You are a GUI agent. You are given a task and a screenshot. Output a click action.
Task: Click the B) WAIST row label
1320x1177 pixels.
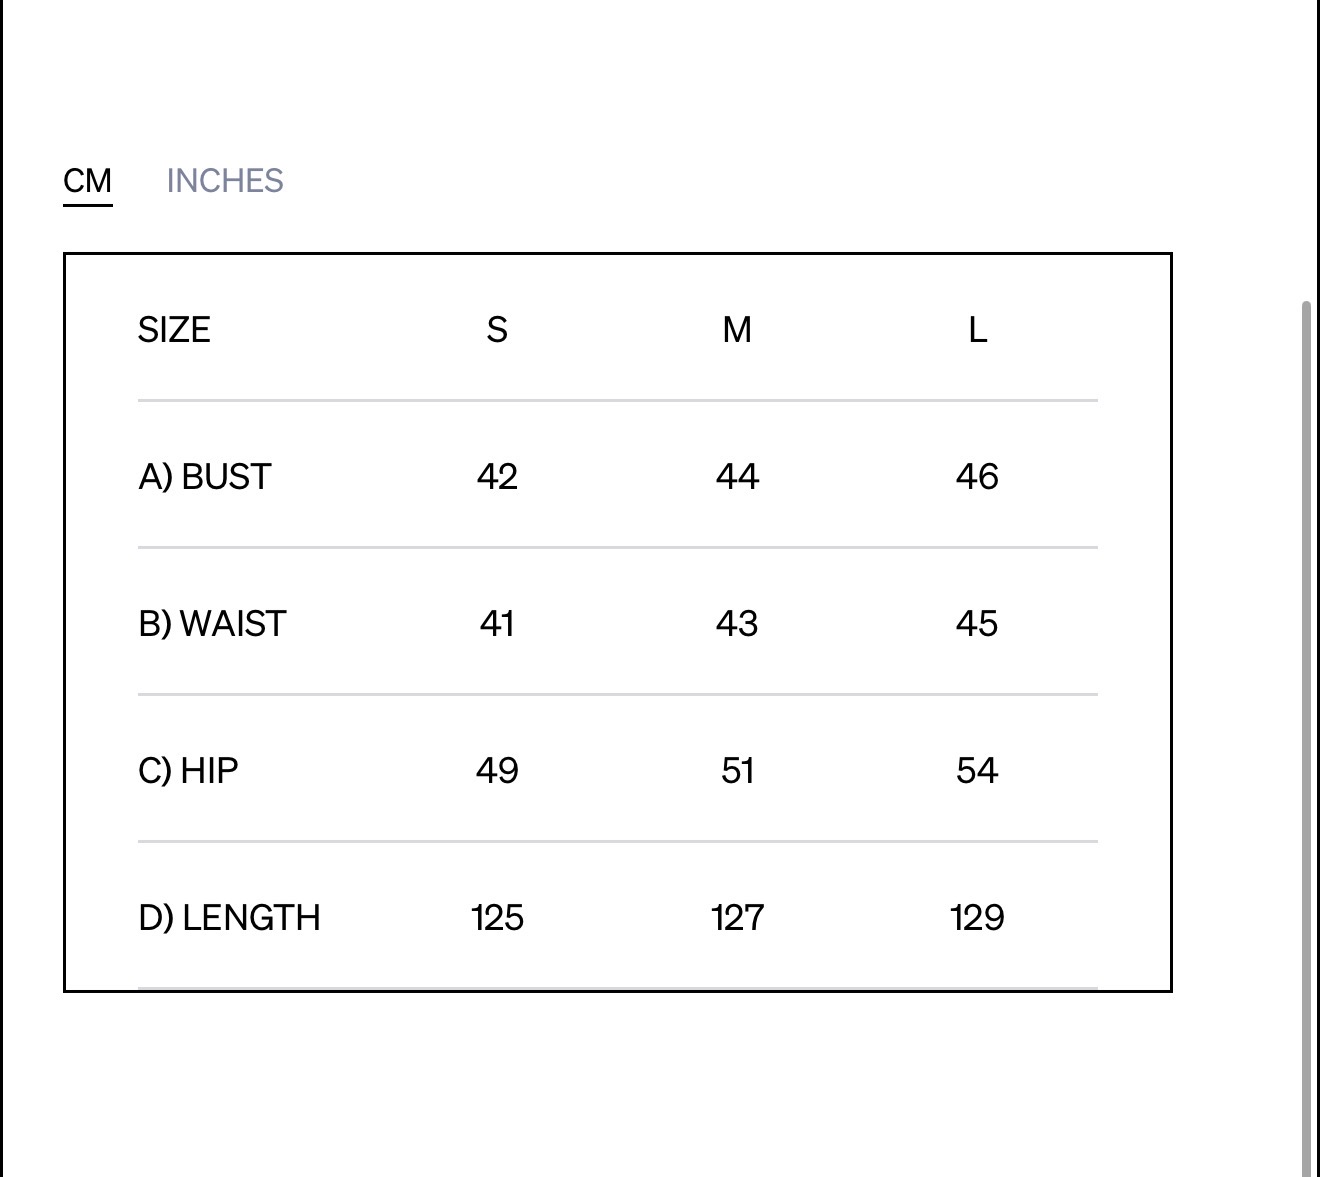pyautogui.click(x=212, y=624)
